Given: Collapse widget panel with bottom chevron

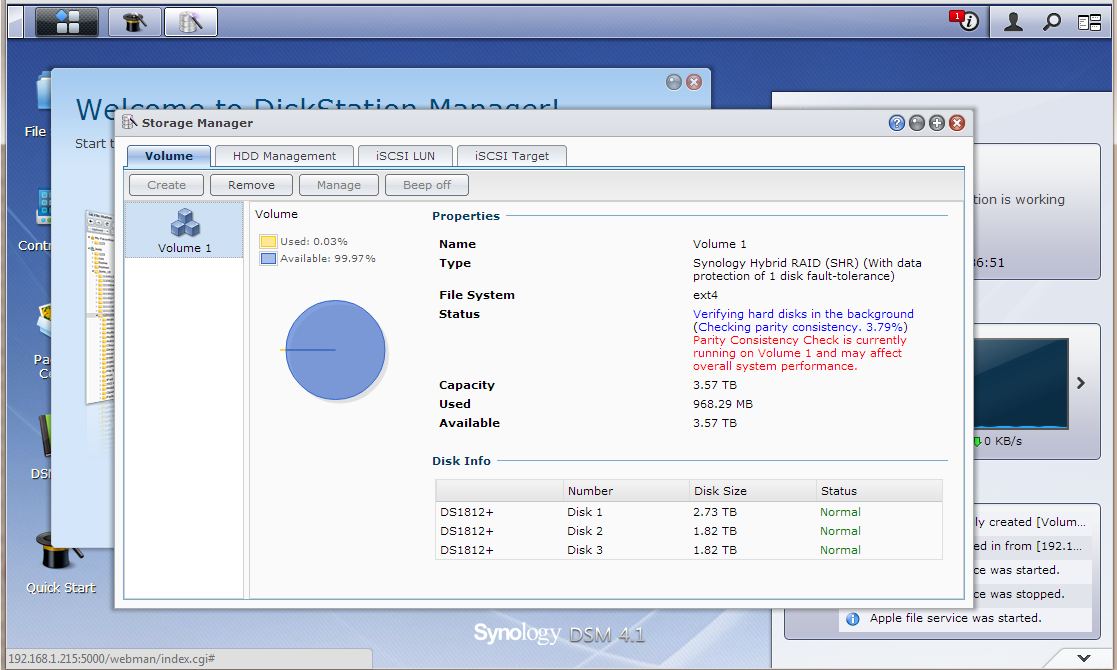Looking at the screenshot, I should (1084, 658).
